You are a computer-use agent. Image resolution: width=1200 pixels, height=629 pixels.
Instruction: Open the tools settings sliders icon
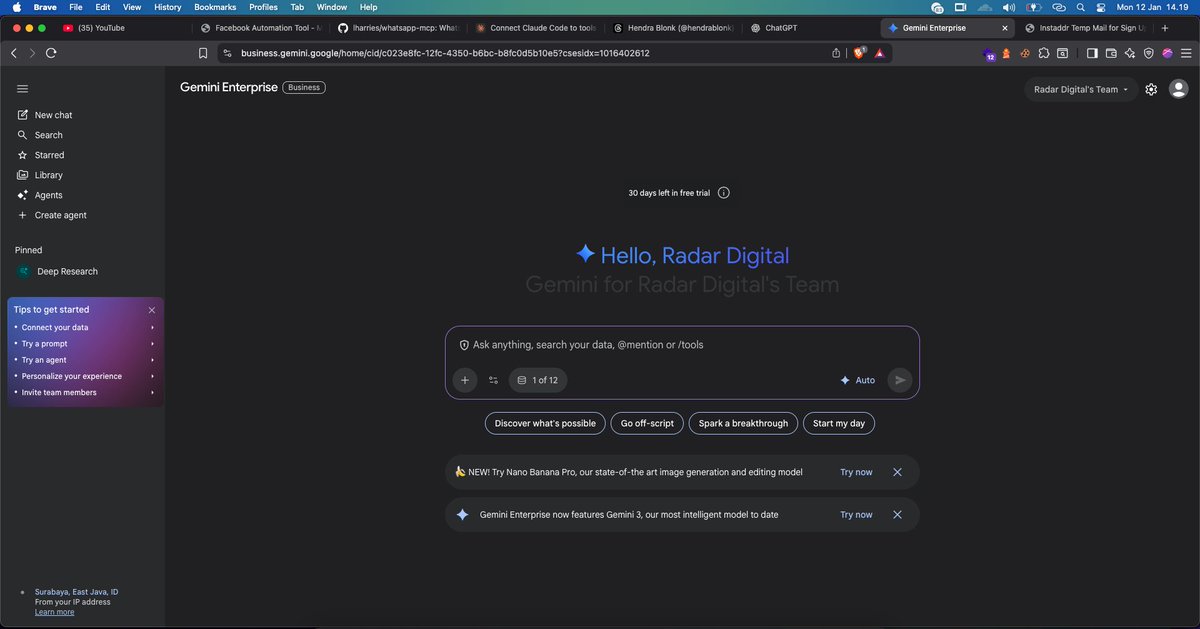pos(493,380)
